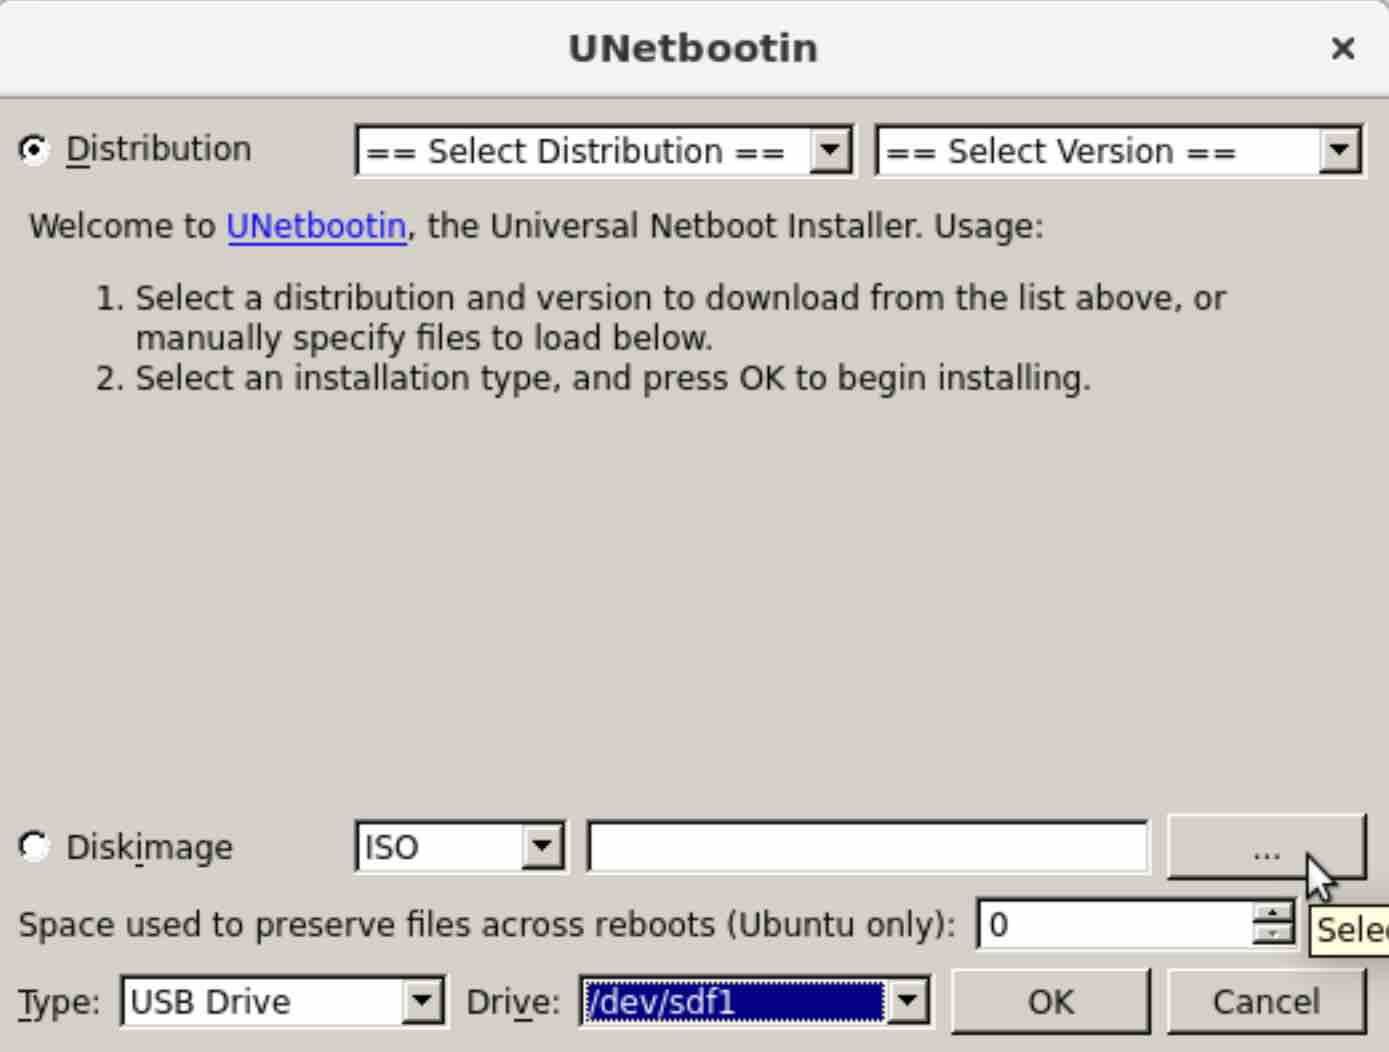Increase the persistence space with up arrow
Image resolution: width=1389 pixels, height=1052 pixels.
(x=1273, y=913)
